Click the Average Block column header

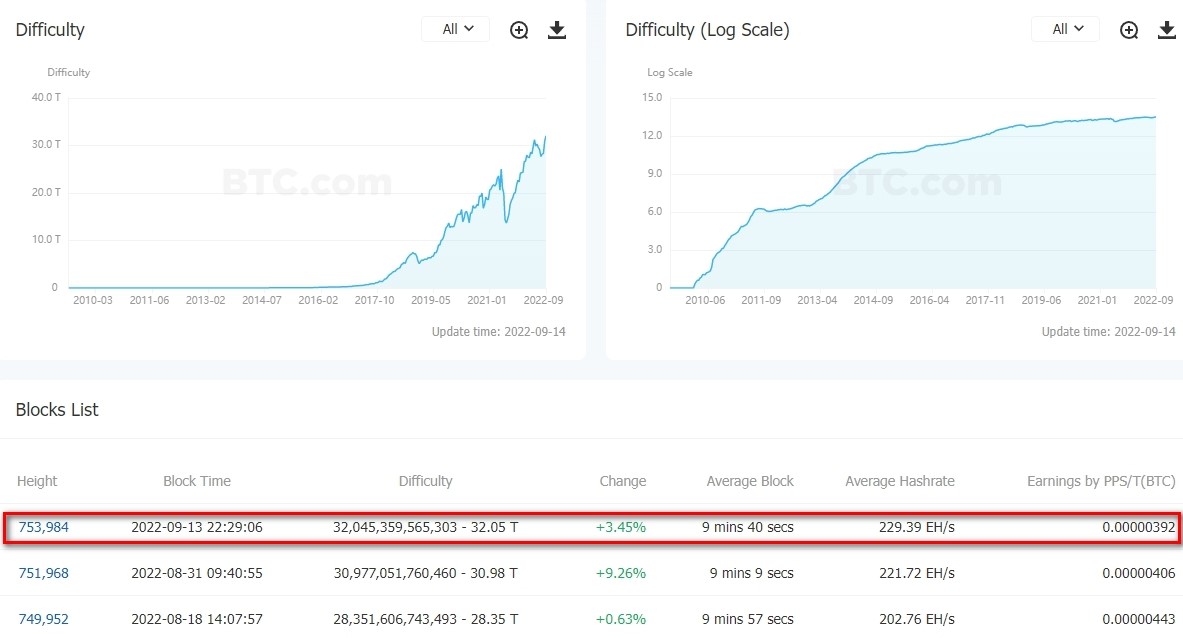[750, 481]
